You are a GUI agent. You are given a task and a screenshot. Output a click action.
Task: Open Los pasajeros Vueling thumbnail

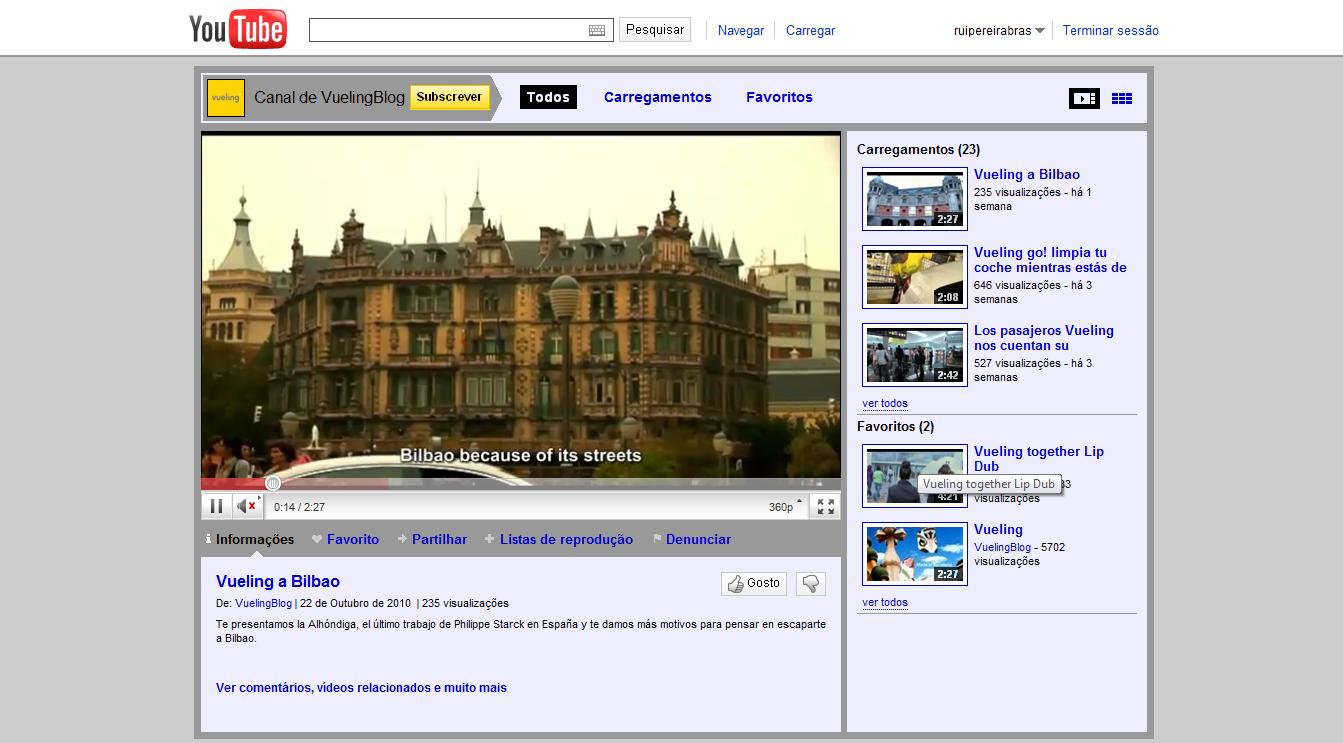915,354
